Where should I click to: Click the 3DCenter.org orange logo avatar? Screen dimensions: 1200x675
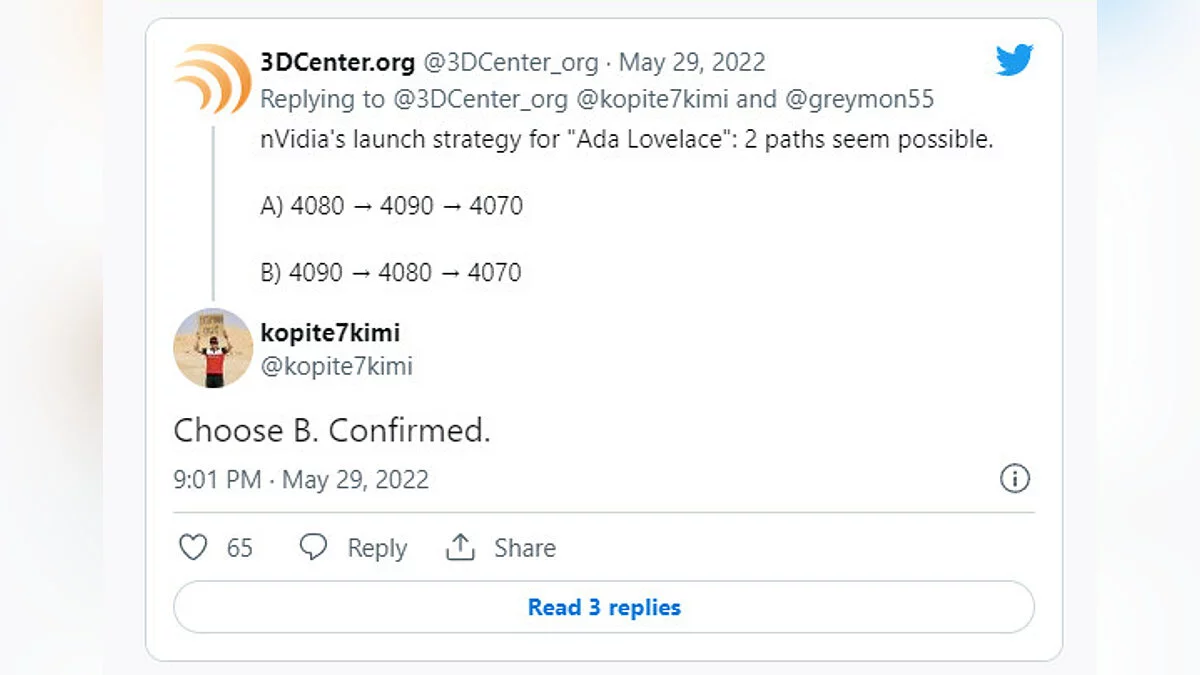point(212,80)
